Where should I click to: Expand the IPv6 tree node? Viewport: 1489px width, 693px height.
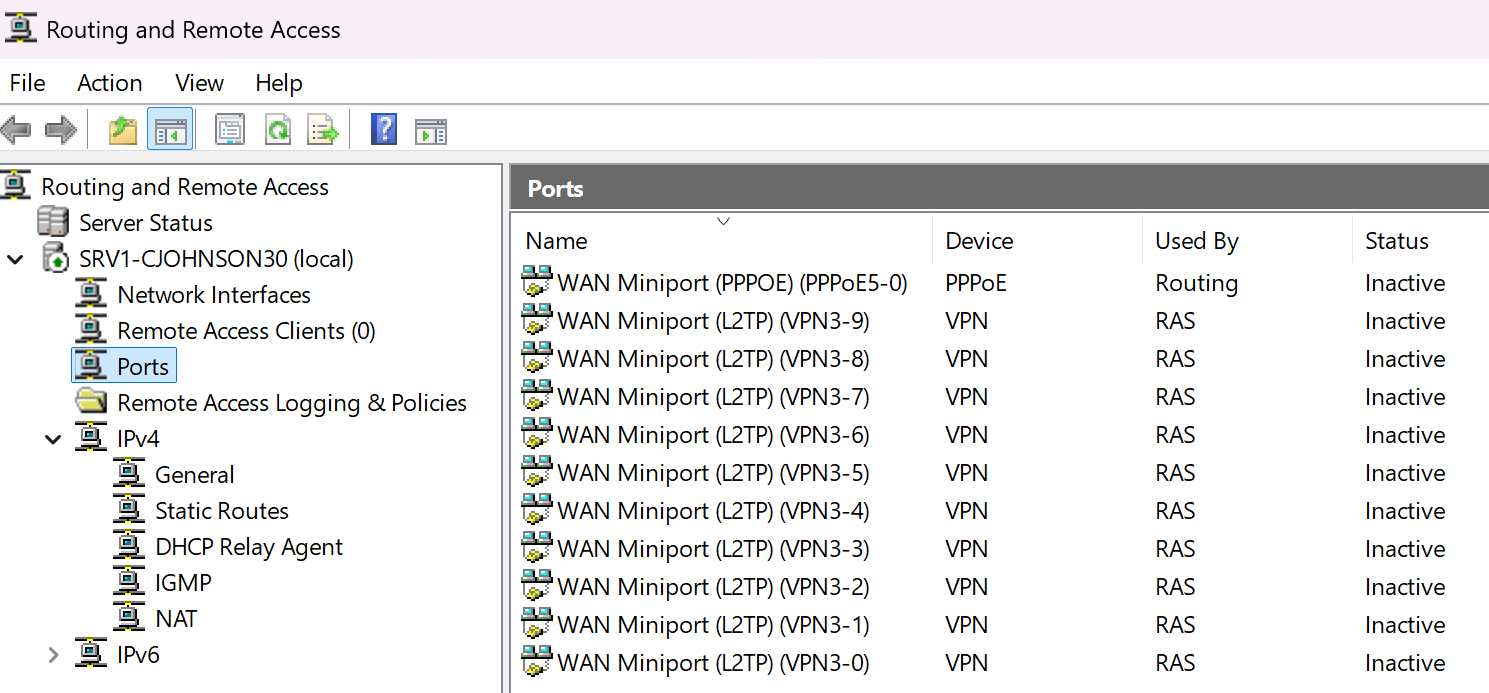[53, 654]
